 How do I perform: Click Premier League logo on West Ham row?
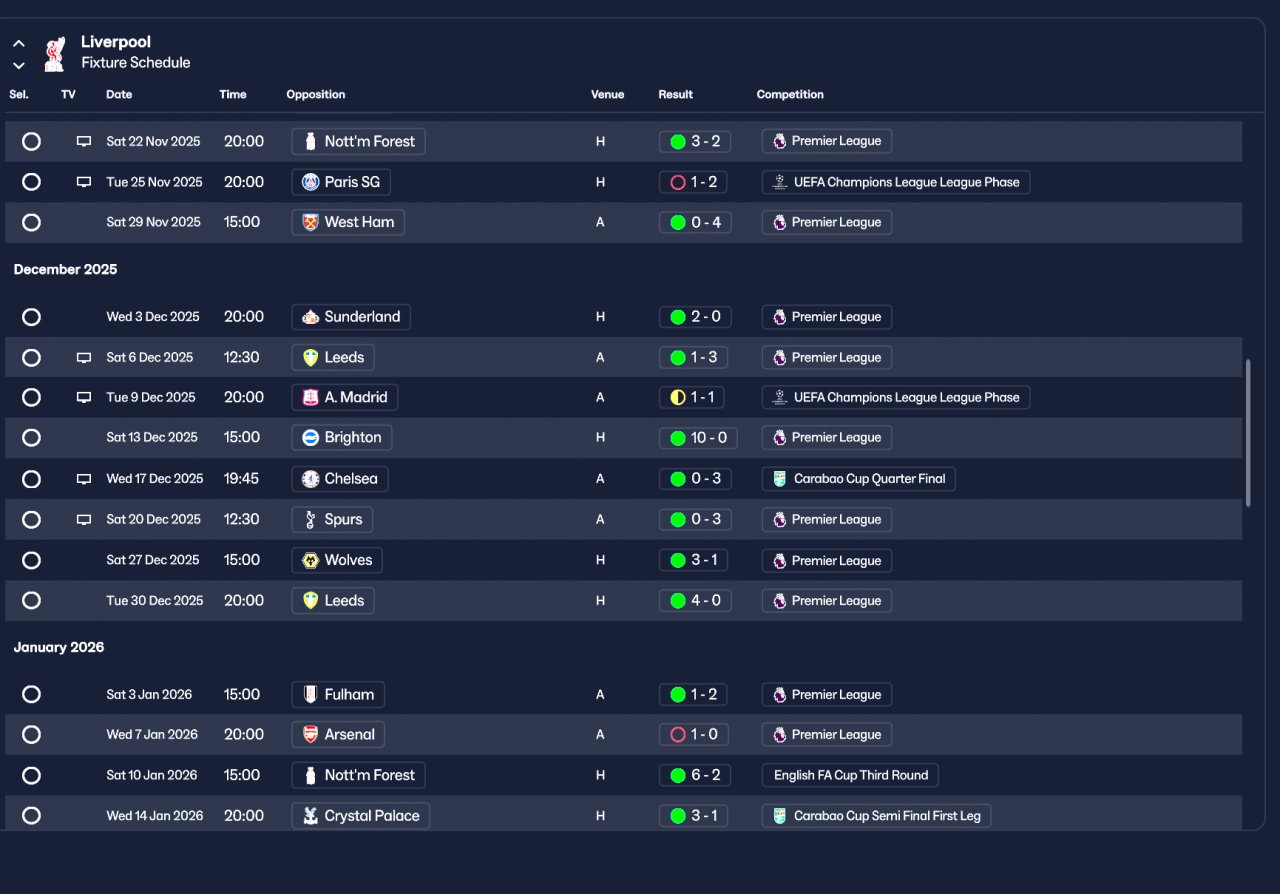(x=779, y=222)
